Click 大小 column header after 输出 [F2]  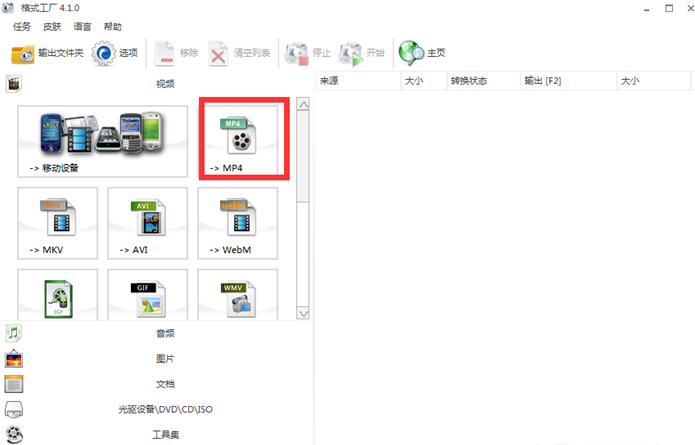click(x=654, y=81)
